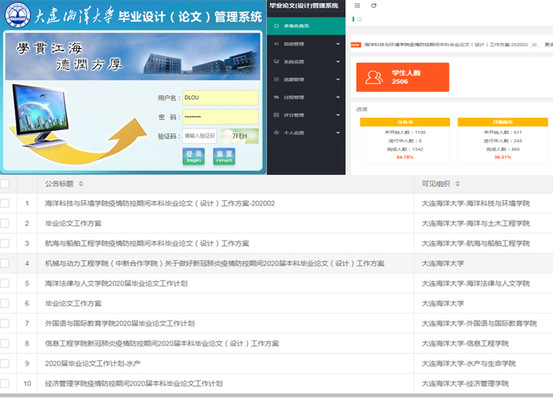This screenshot has height=399, width=553.
Task: Click the 评分管理 sidebar icon
Action: coord(276,115)
